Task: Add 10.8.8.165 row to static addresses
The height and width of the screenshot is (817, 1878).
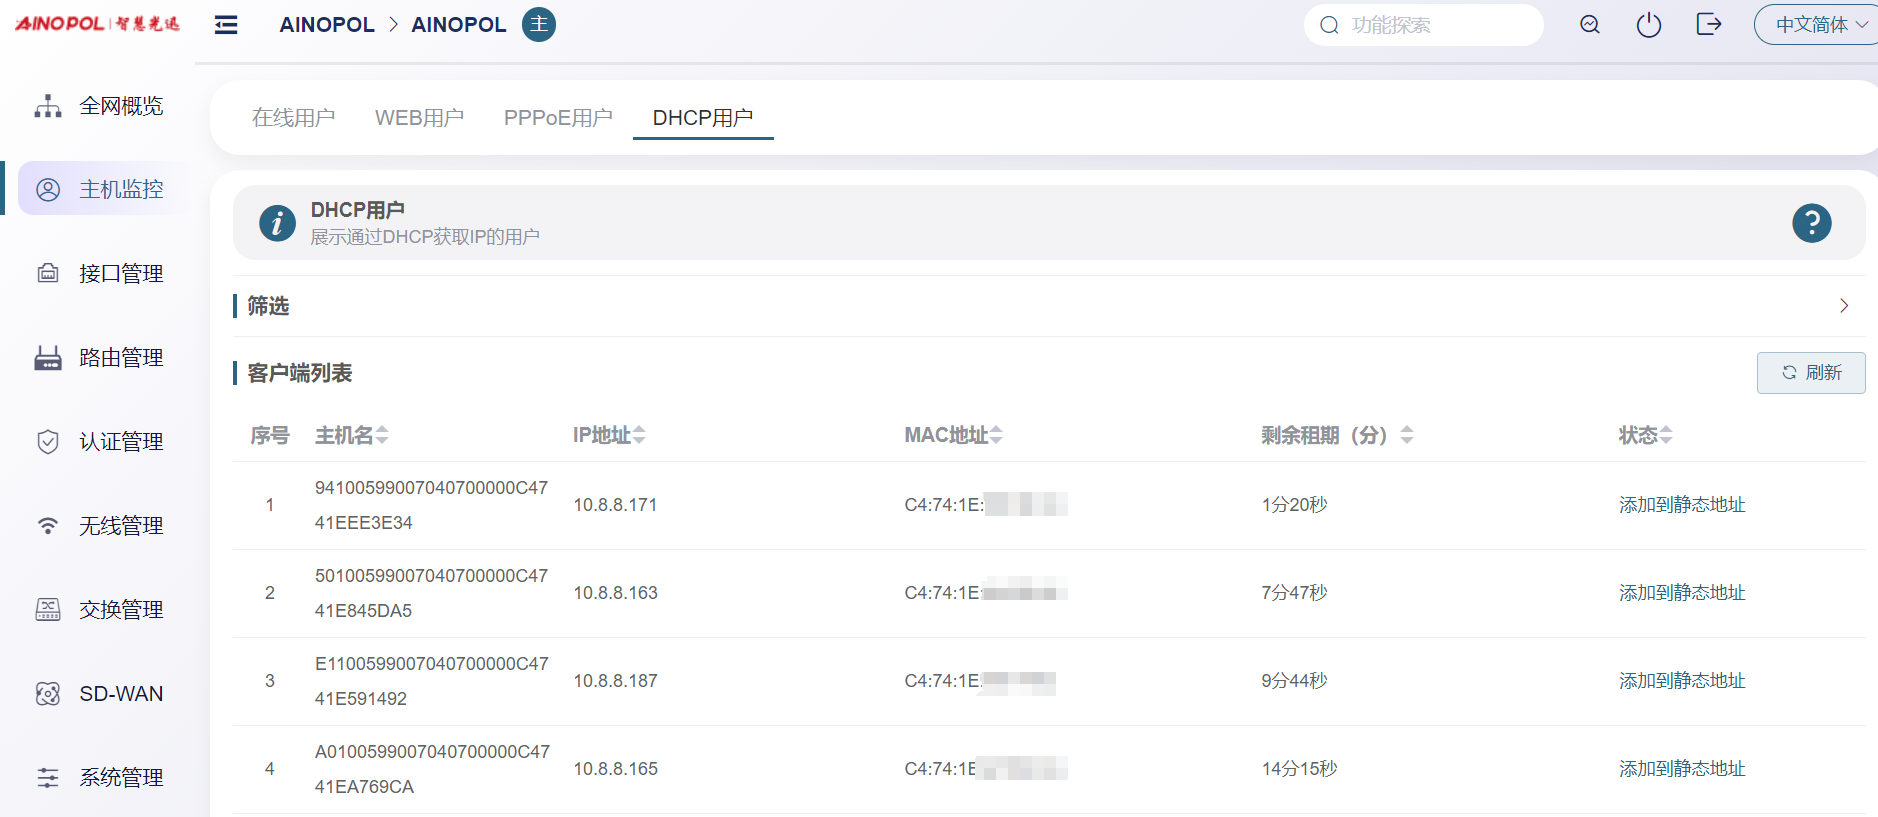Action: [1682, 769]
